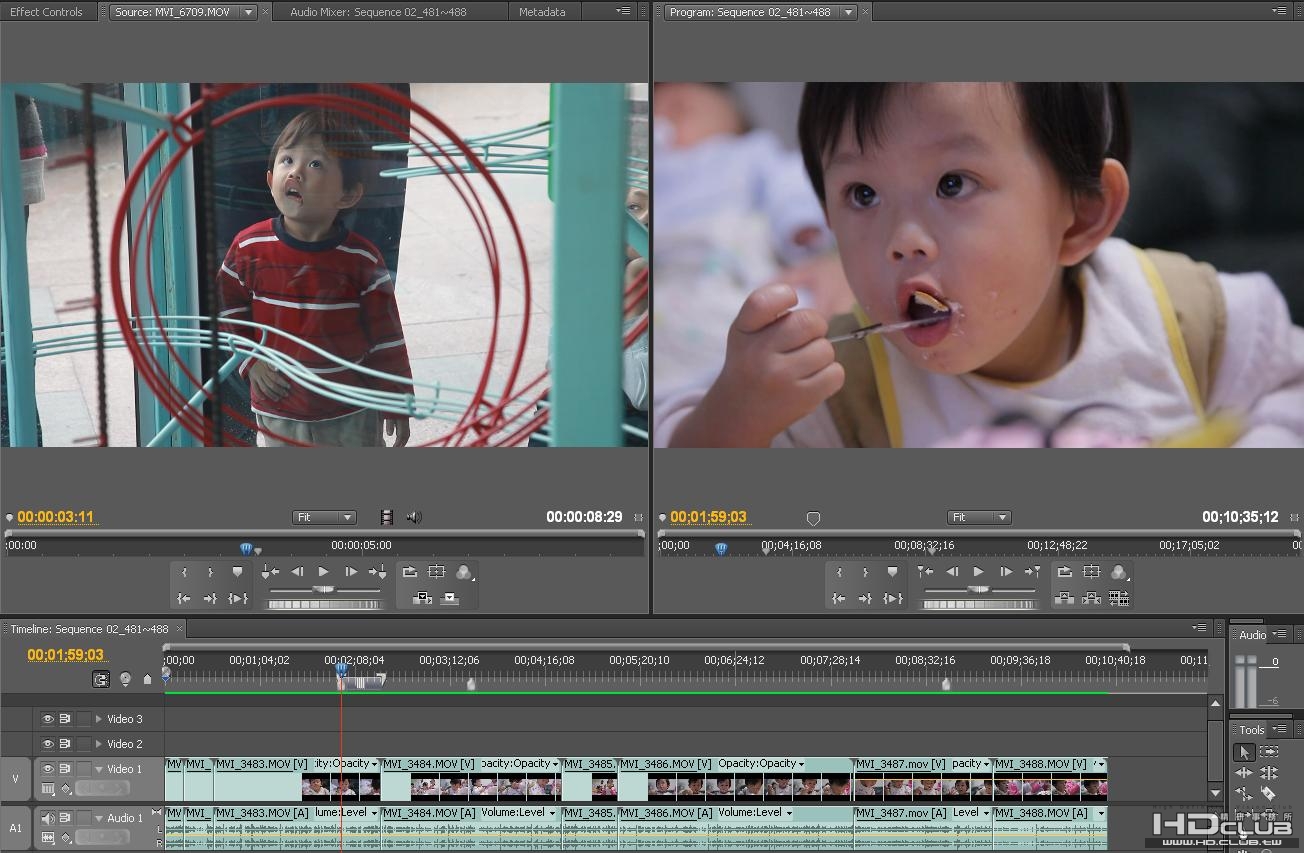Hide the Video 2 track
Image resolution: width=1304 pixels, height=853 pixels.
pyautogui.click(x=47, y=744)
